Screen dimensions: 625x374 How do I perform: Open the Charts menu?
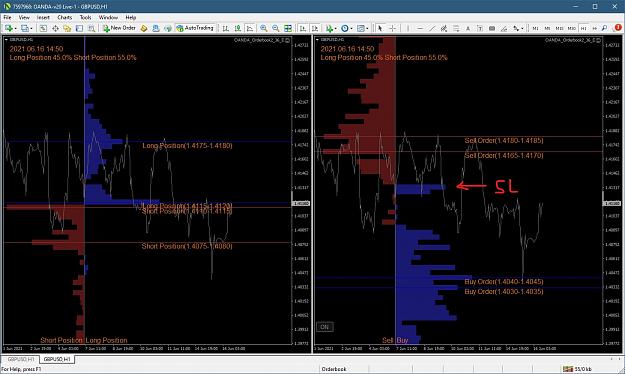click(x=64, y=18)
